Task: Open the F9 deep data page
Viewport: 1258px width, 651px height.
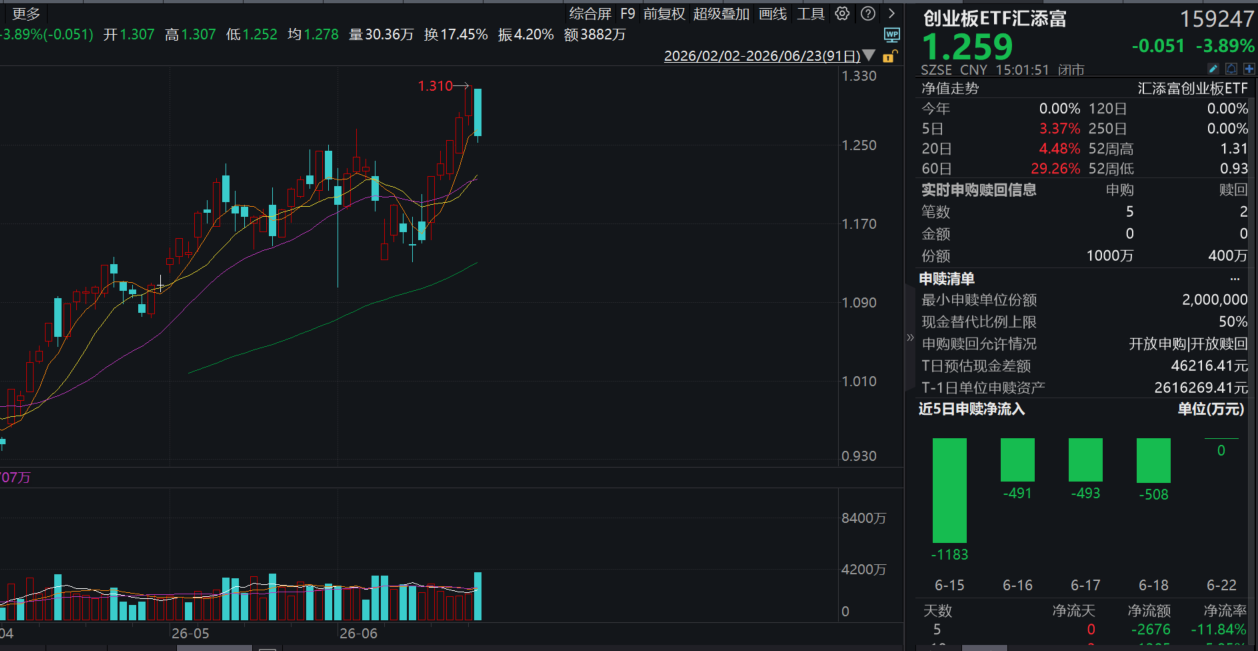Action: tap(627, 13)
